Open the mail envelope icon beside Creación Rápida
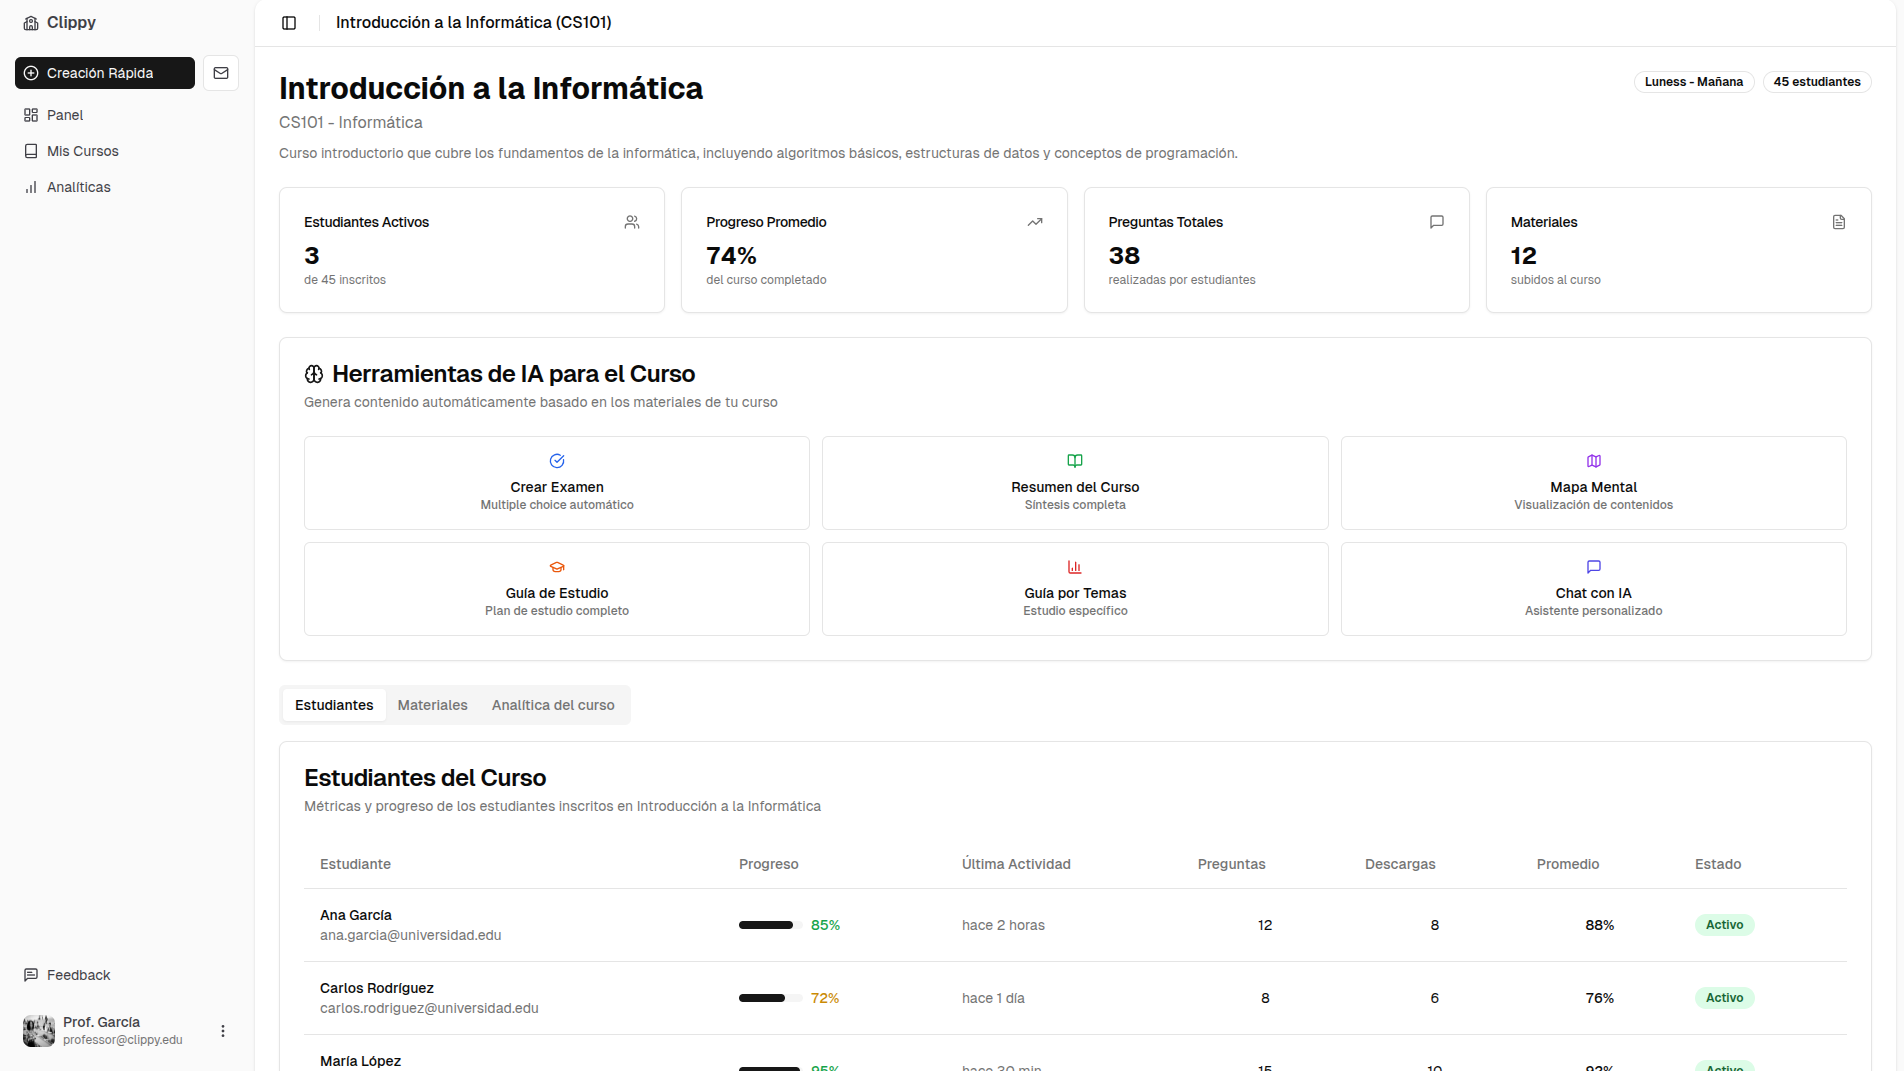The width and height of the screenshot is (1904, 1071). 221,72
